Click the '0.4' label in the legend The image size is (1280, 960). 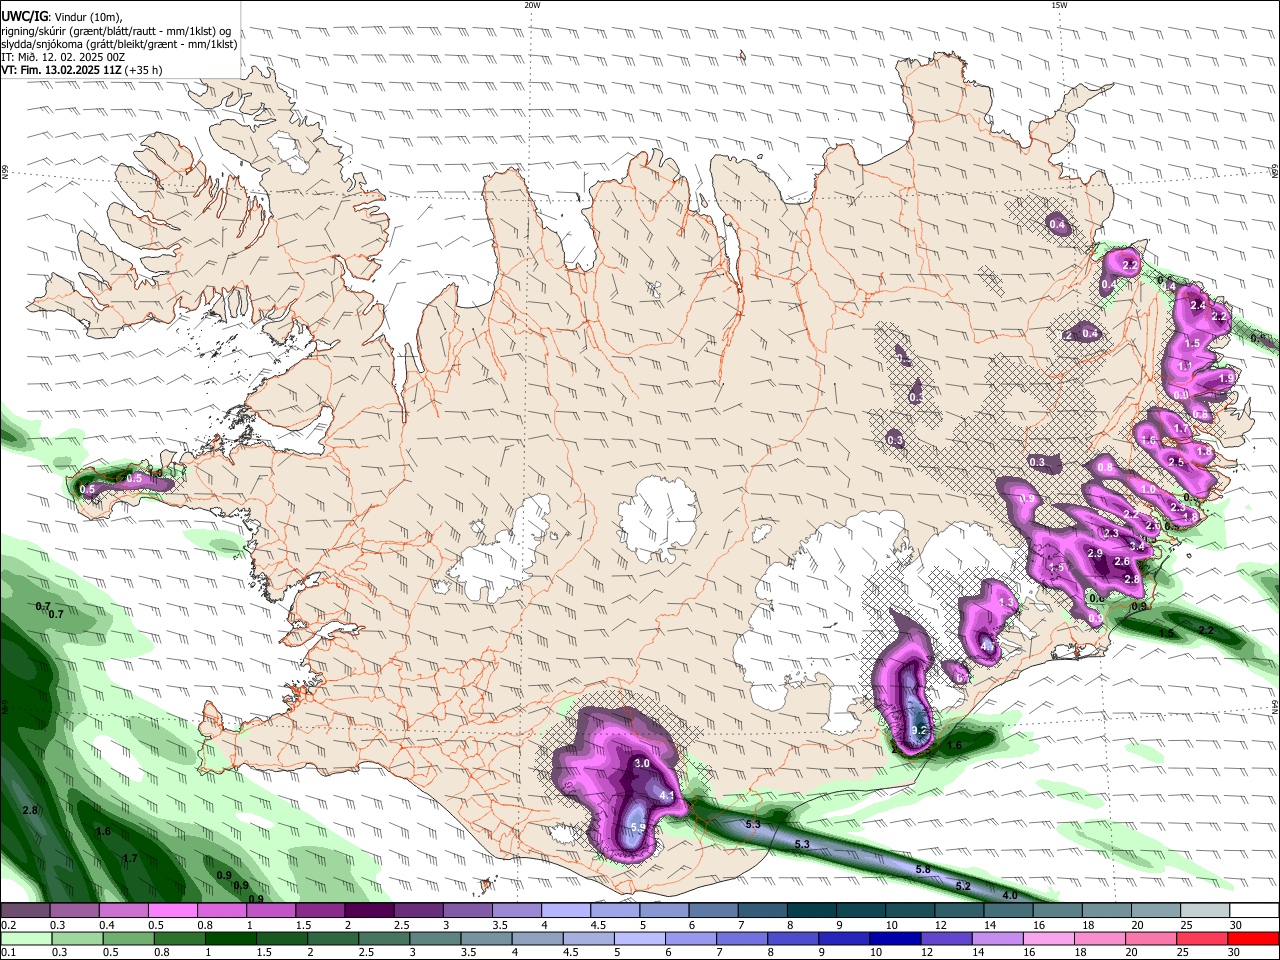pyautogui.click(x=106, y=925)
